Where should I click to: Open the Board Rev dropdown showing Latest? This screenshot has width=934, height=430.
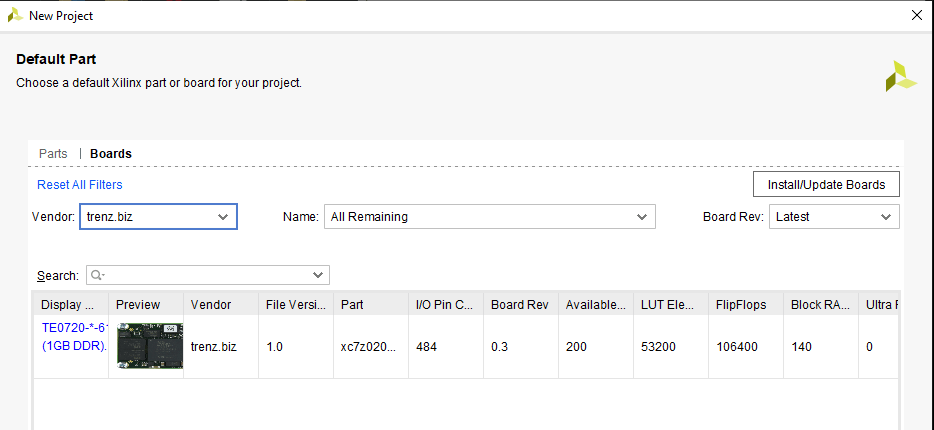pyautogui.click(x=834, y=217)
